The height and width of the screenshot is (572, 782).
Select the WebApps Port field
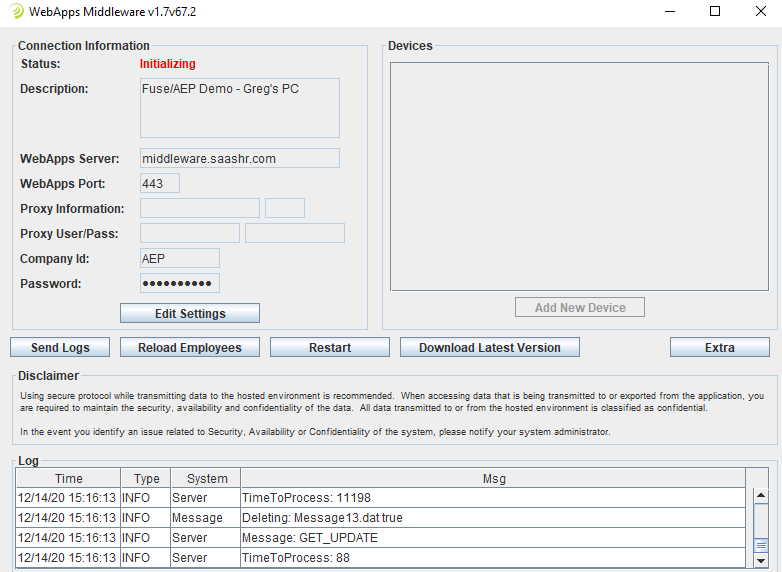160,183
